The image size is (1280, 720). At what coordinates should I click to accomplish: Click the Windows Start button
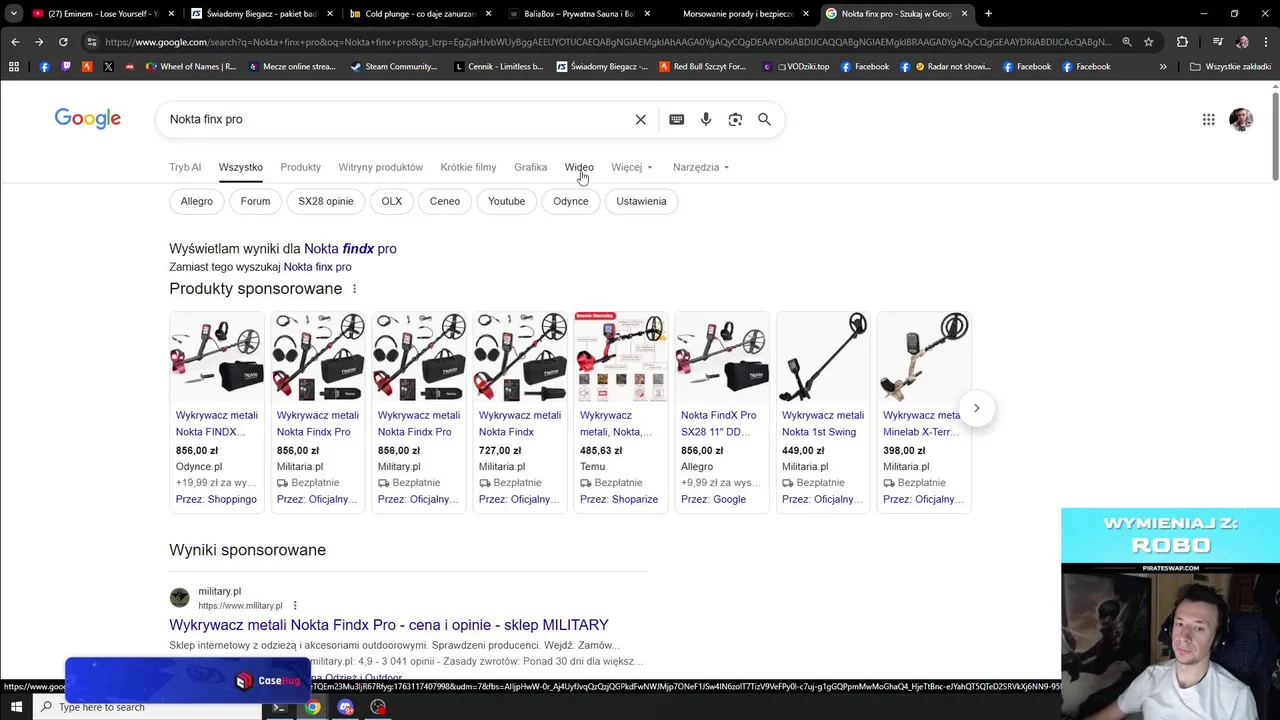[x=16, y=707]
